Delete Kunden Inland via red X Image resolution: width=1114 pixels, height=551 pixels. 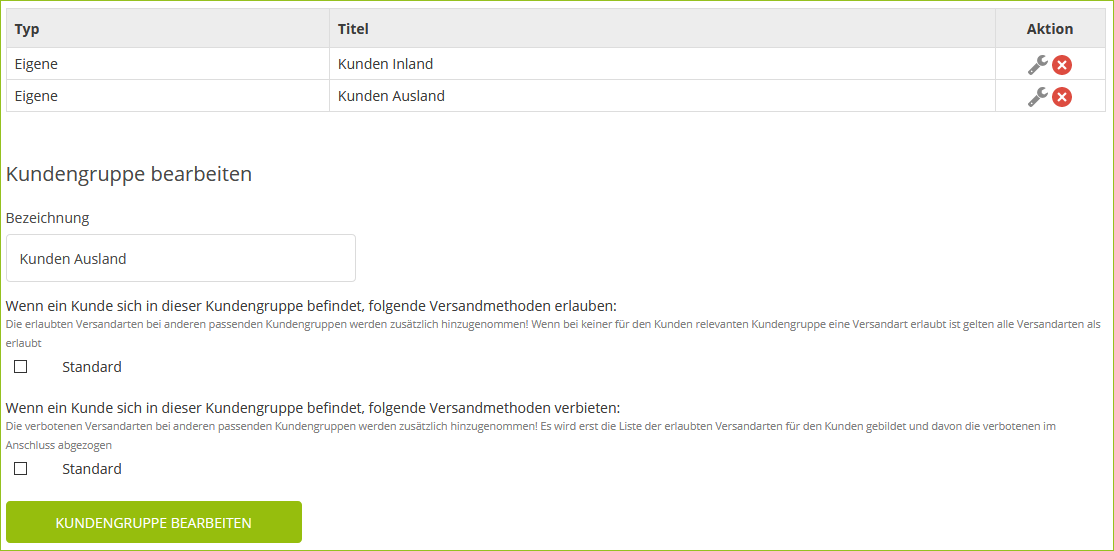(x=1062, y=65)
